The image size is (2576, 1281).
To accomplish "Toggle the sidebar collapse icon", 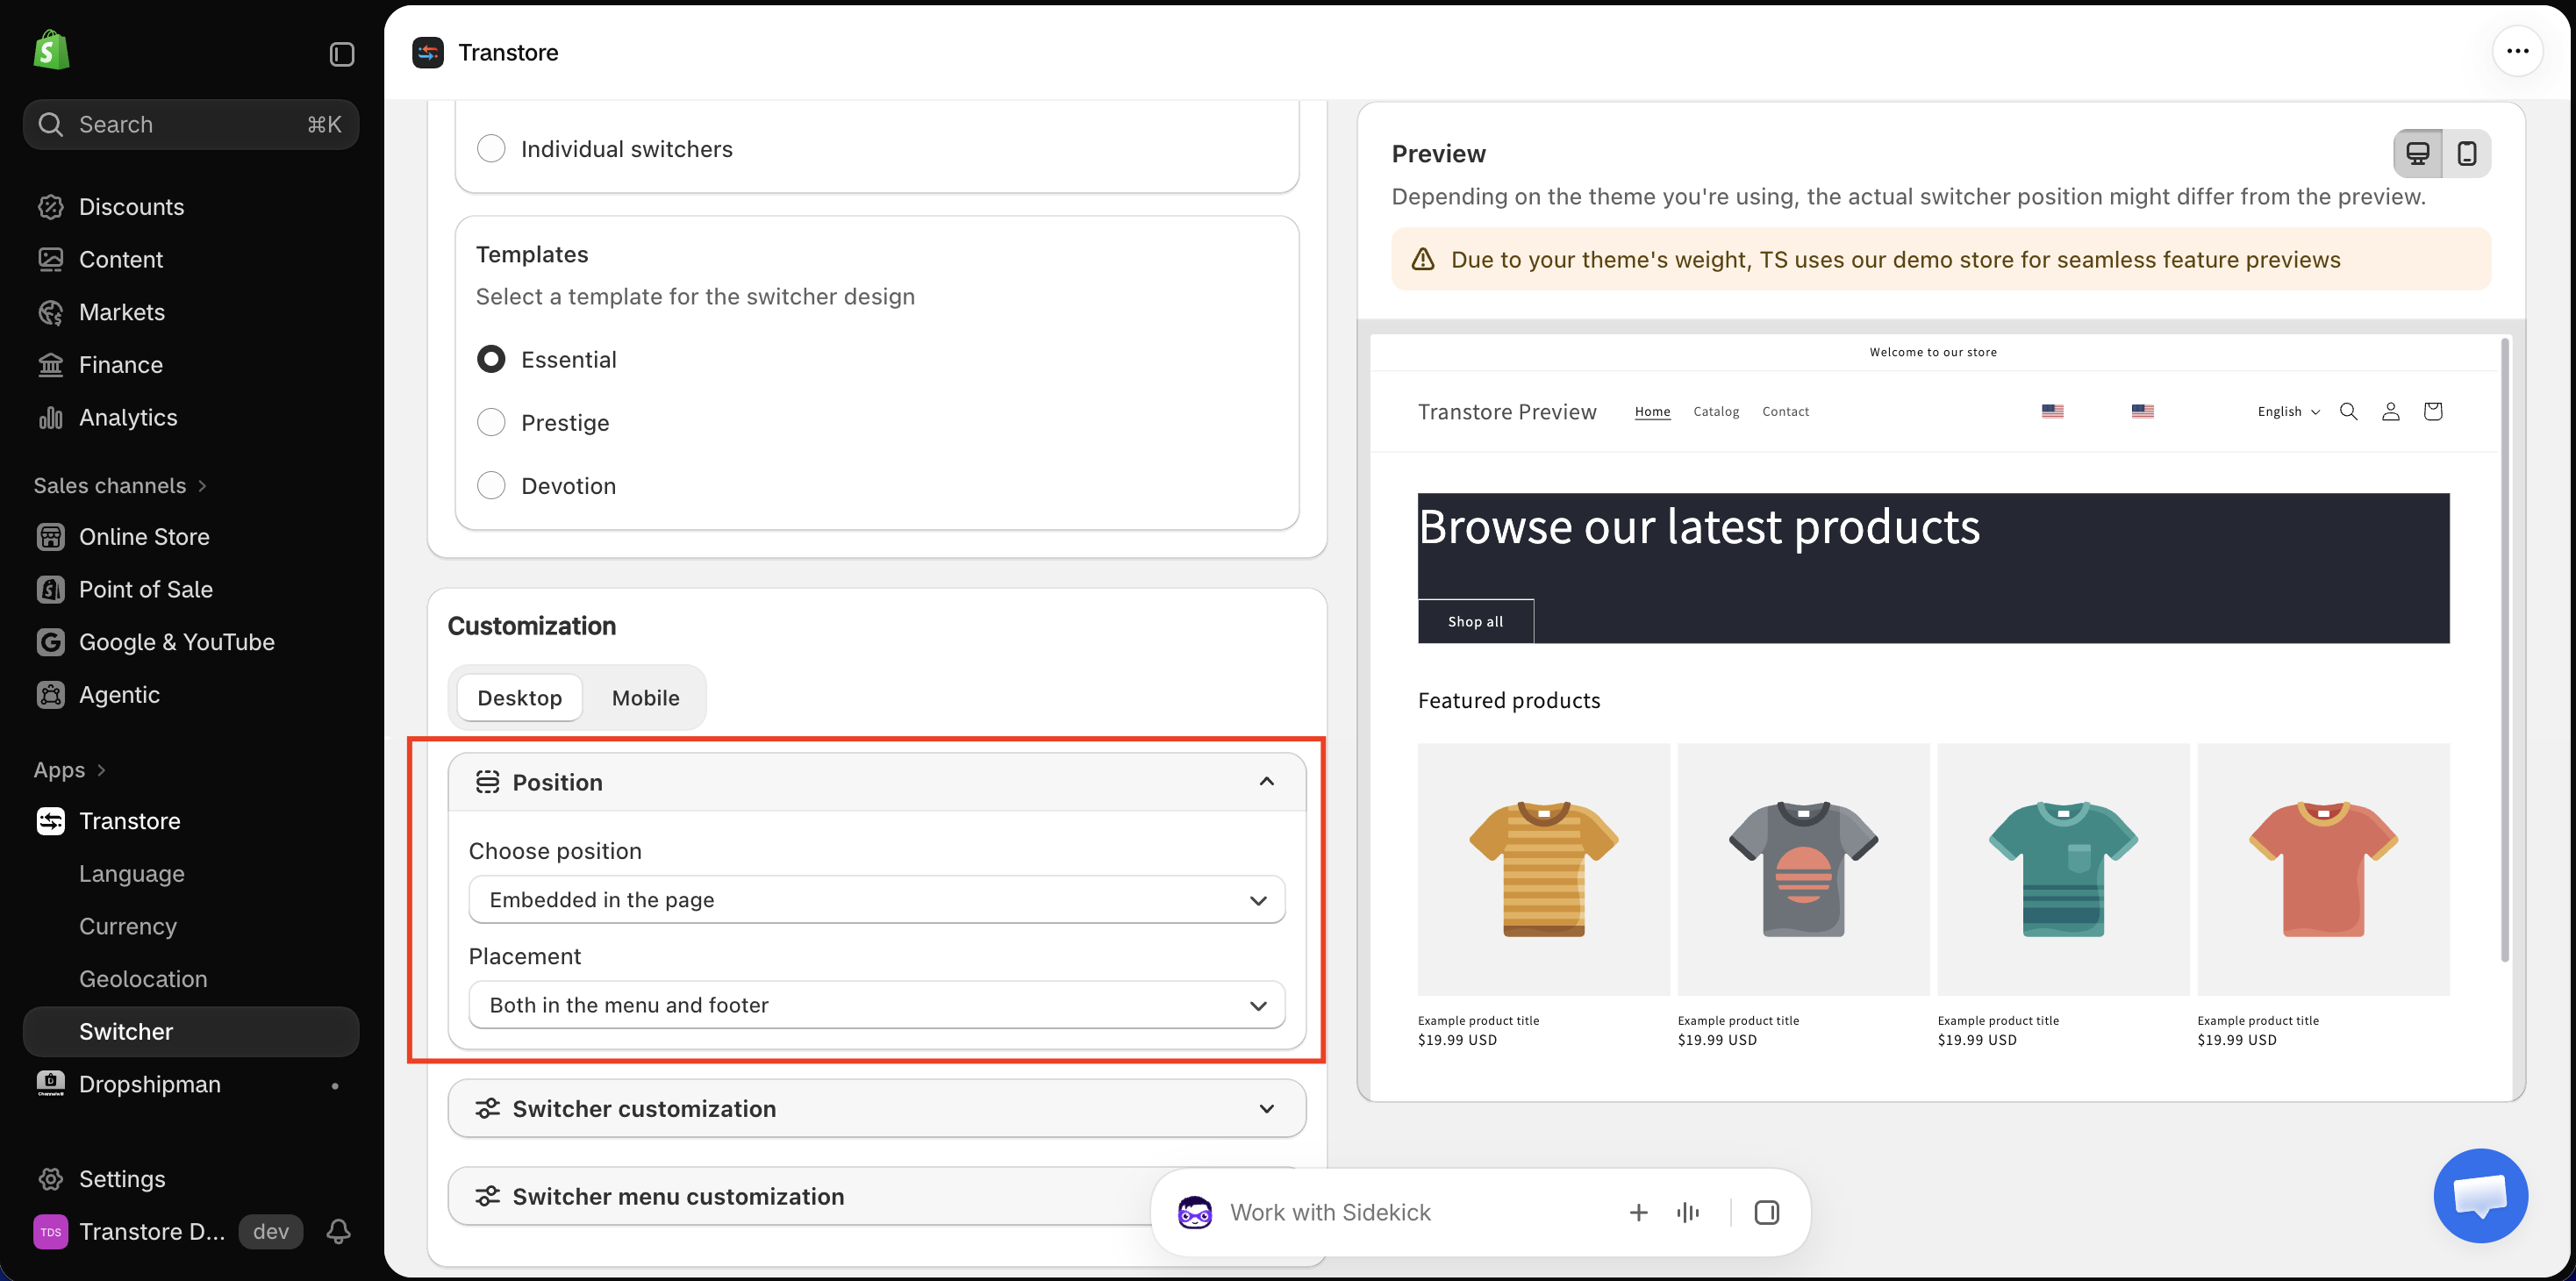I will pos(342,54).
